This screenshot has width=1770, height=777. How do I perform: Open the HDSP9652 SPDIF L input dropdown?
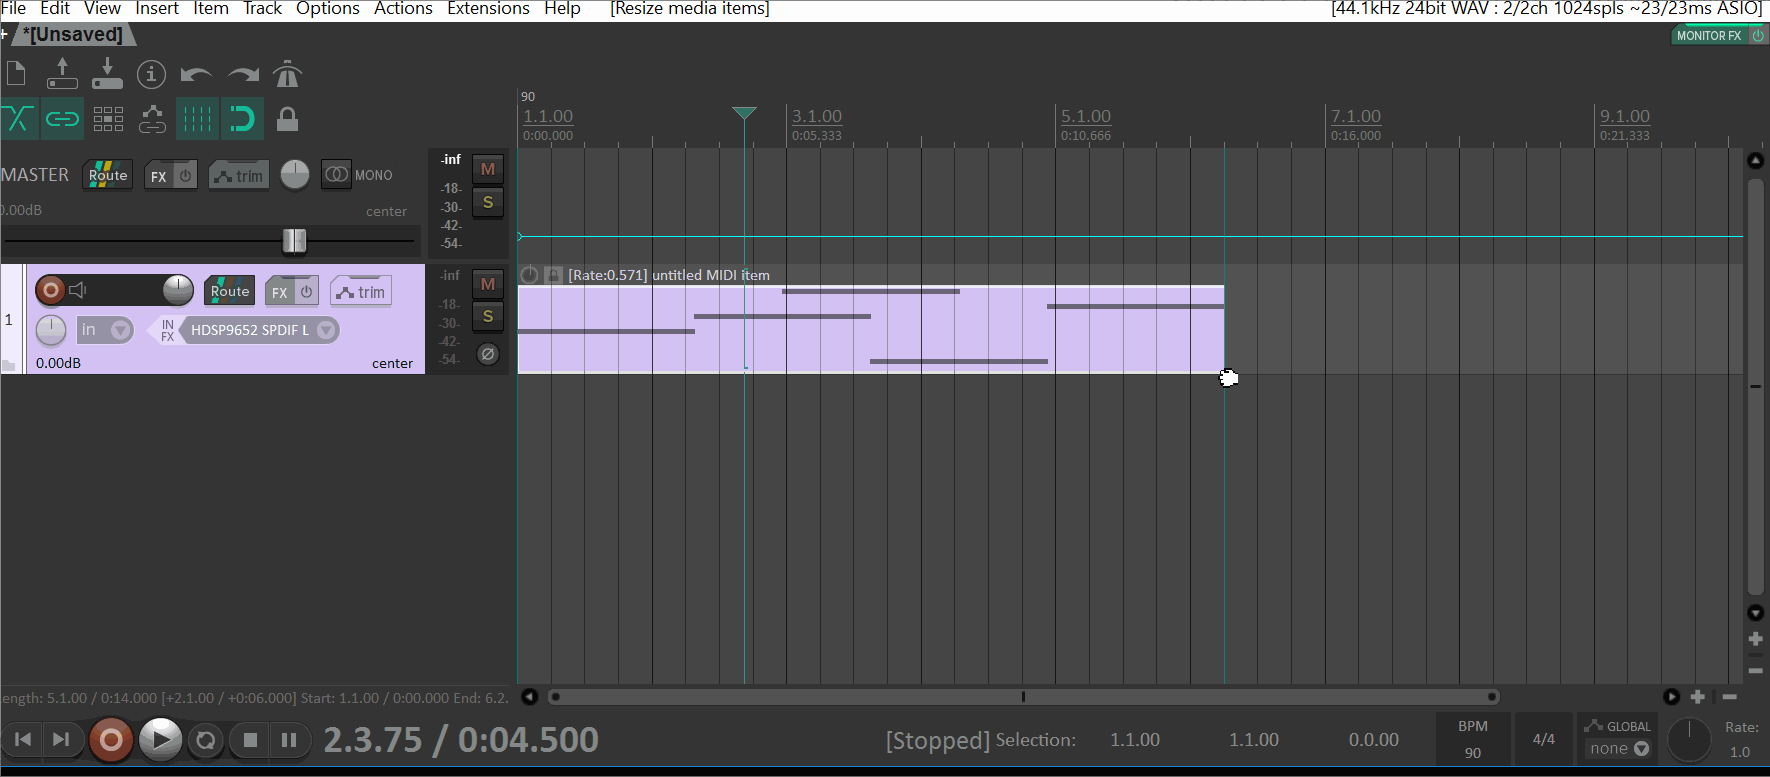(x=262, y=330)
